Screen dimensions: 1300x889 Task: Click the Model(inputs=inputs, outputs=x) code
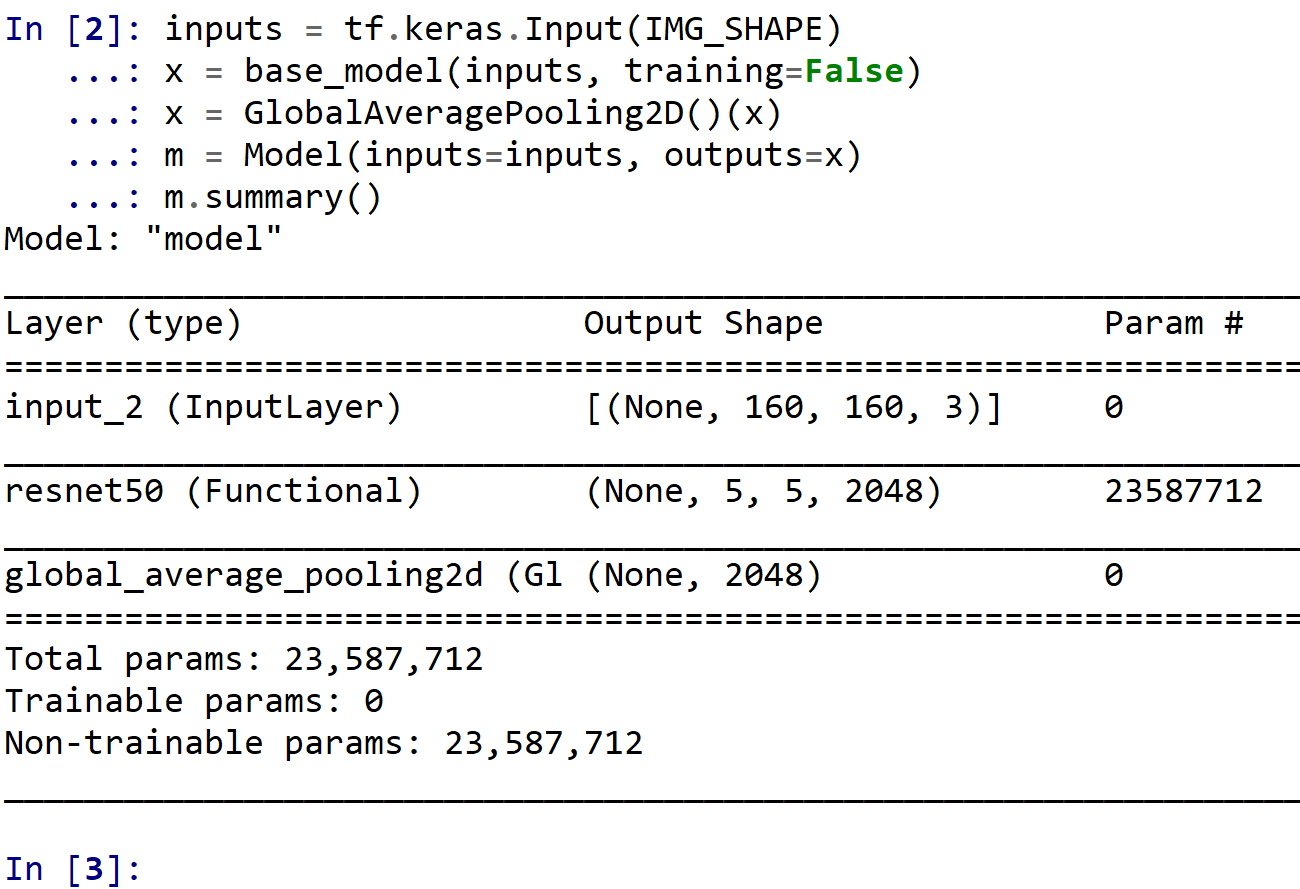[x=553, y=155]
